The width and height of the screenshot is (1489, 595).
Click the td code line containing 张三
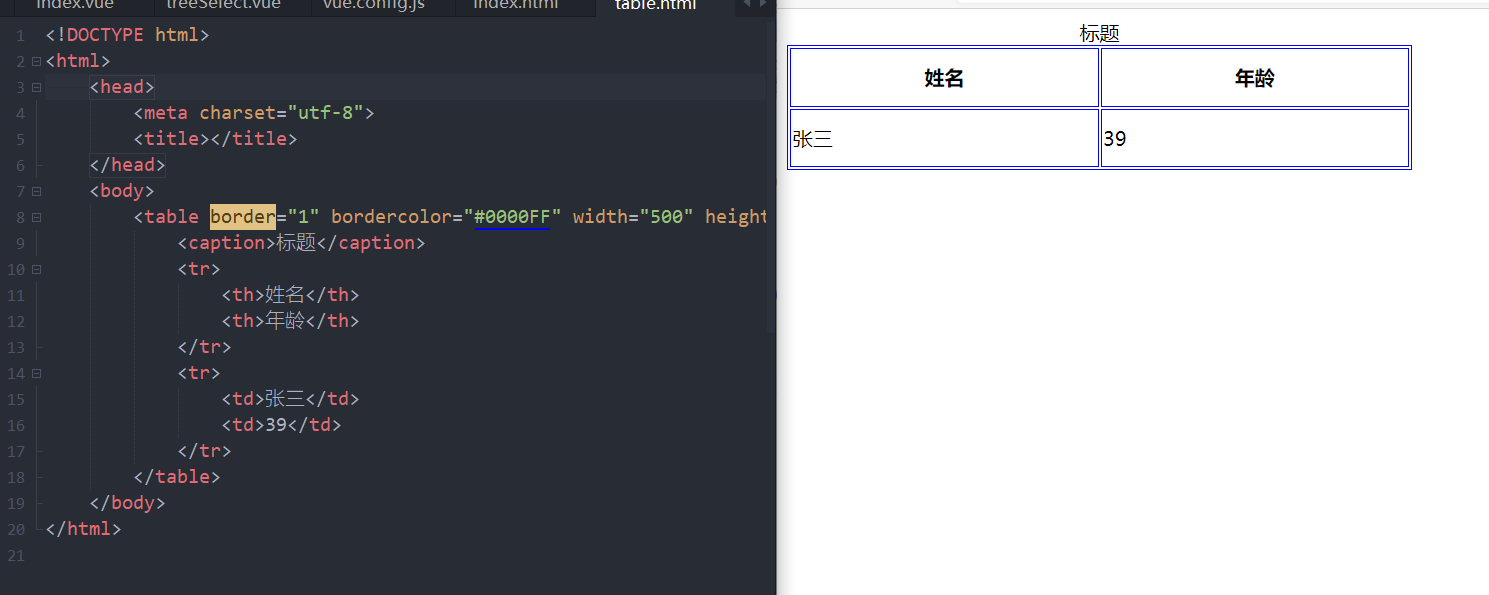(x=290, y=399)
